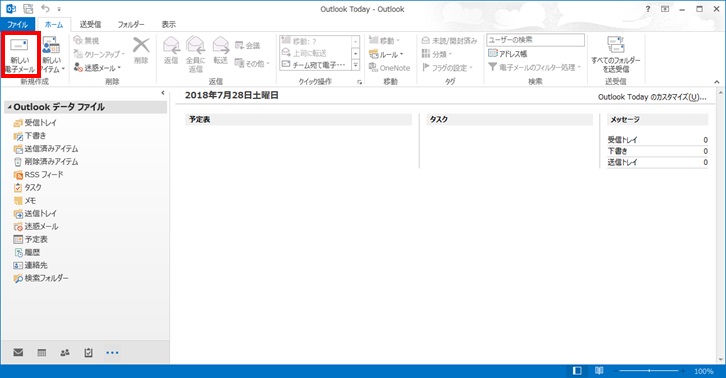Collapse the folder pane arrow
Viewport: 726px width, 378px height.
click(163, 93)
